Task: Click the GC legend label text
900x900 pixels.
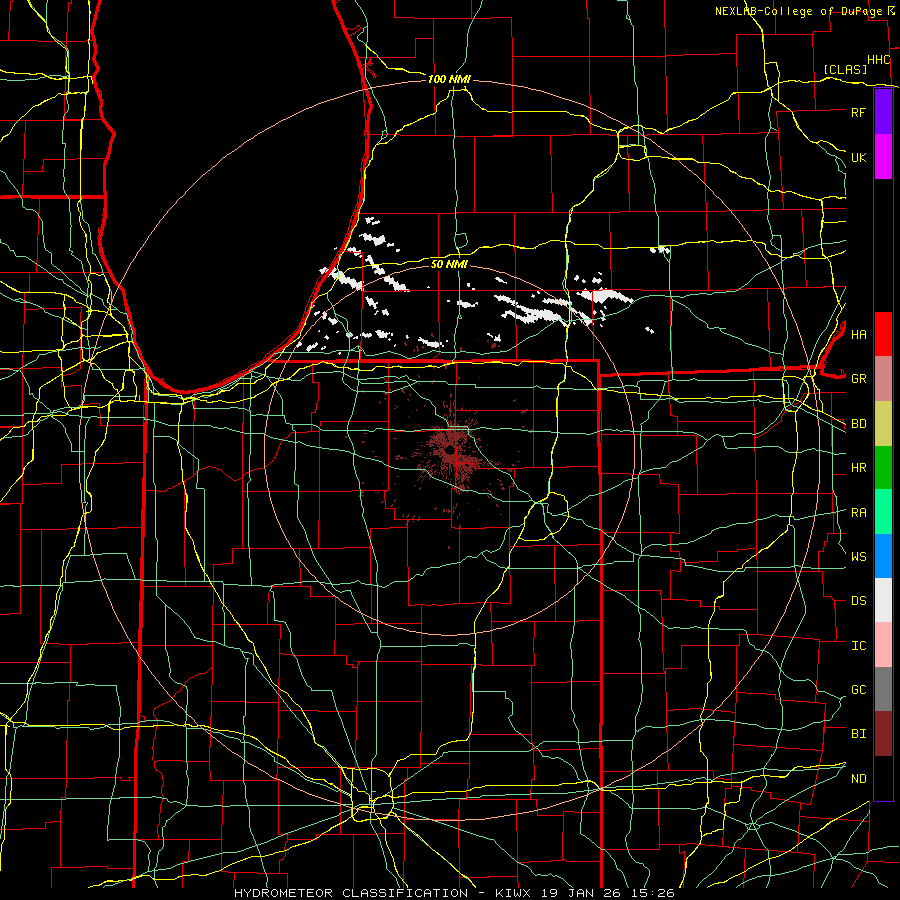Action: [x=858, y=689]
